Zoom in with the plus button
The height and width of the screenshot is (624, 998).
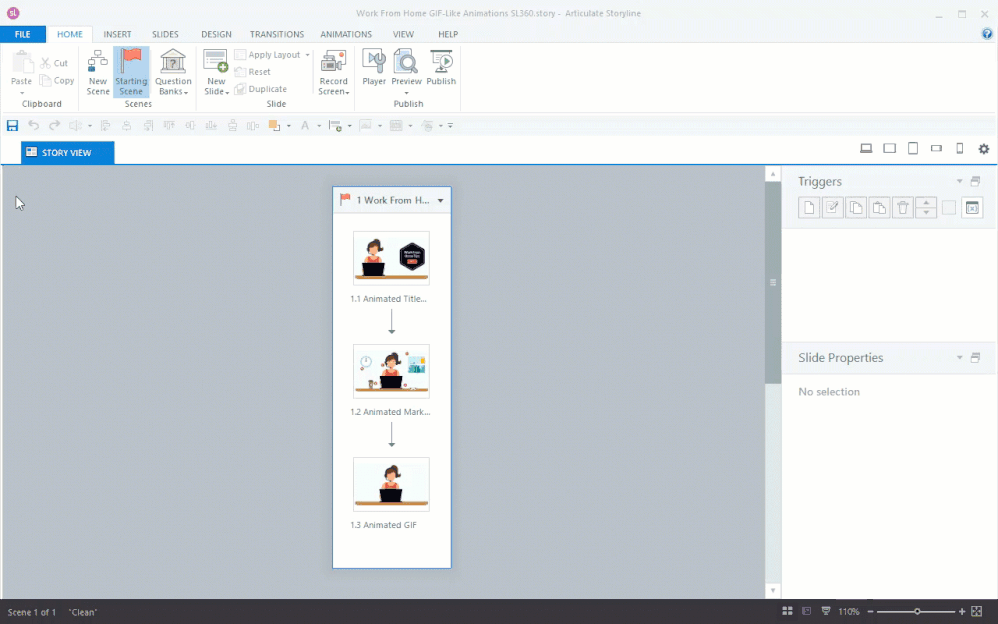(x=962, y=612)
